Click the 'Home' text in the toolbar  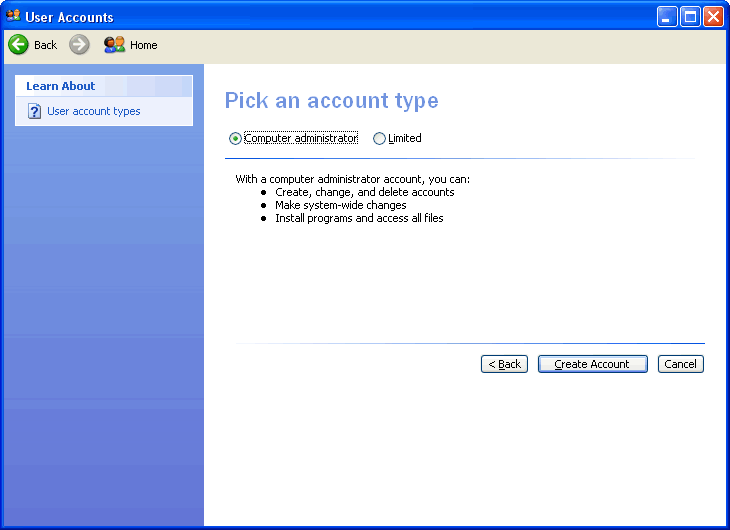(x=144, y=45)
